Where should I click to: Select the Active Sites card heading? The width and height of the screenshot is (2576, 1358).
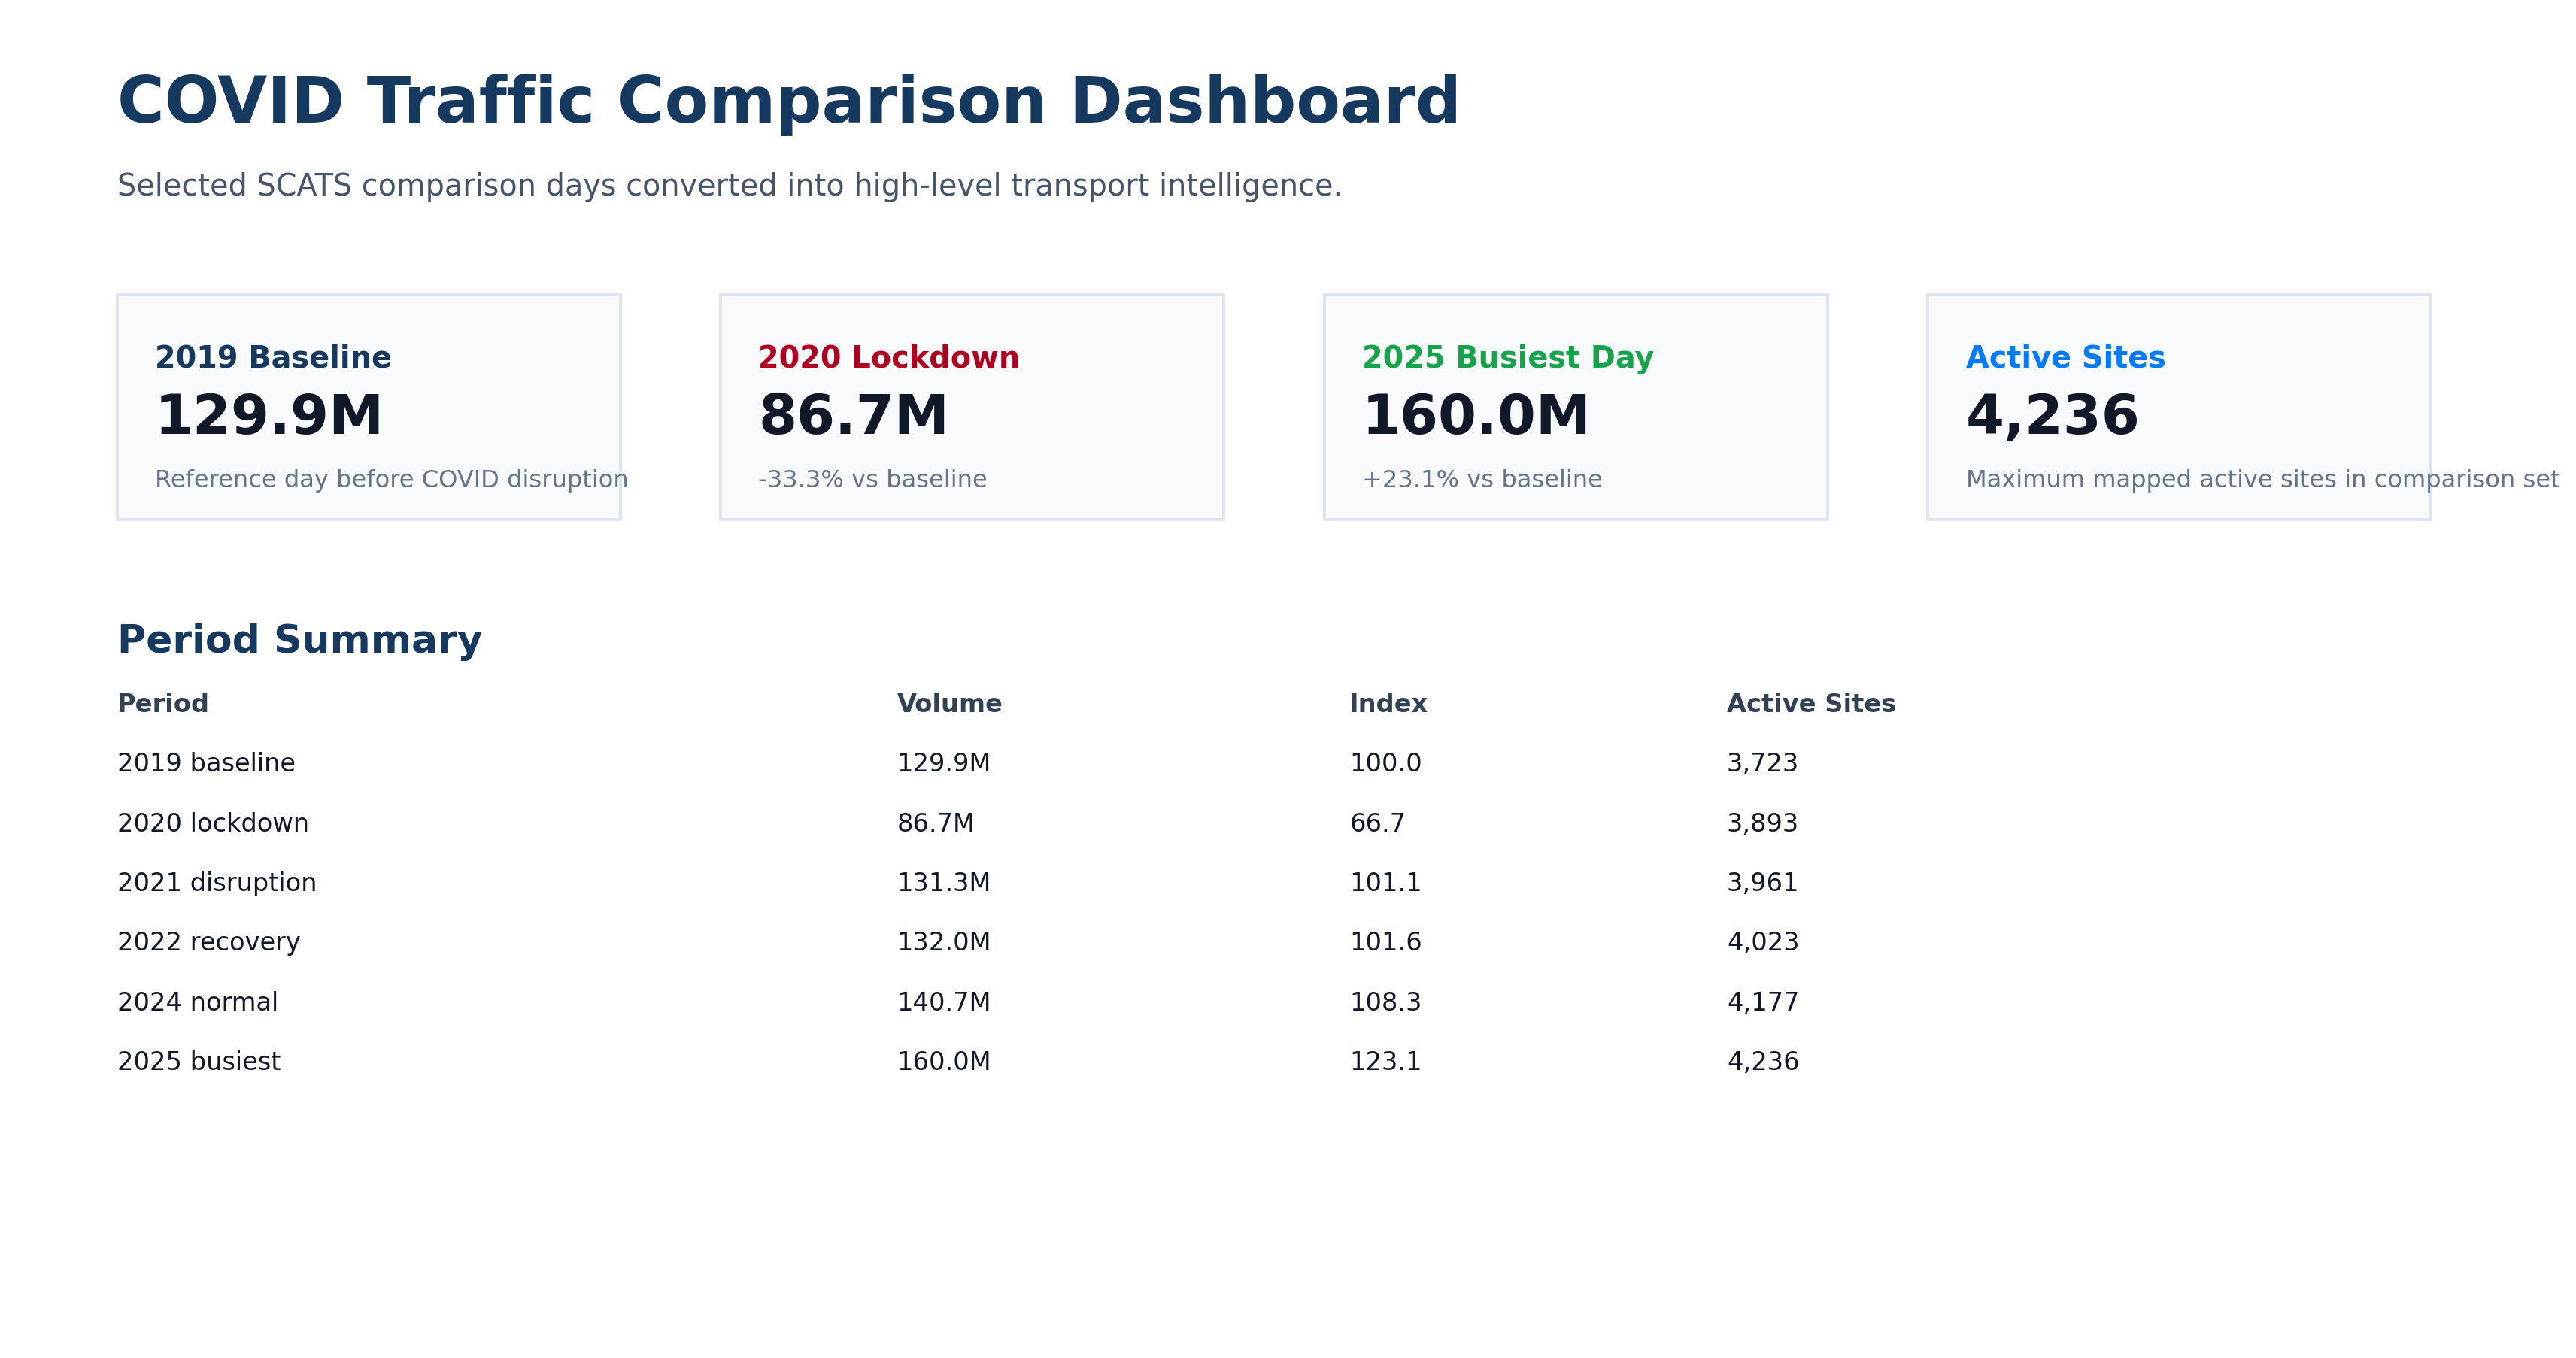pos(2065,358)
